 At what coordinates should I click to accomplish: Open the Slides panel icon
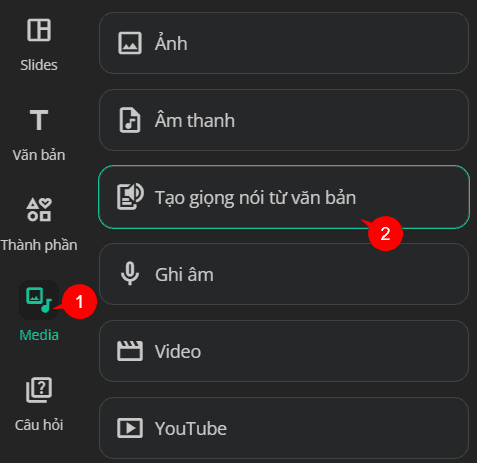[39, 30]
